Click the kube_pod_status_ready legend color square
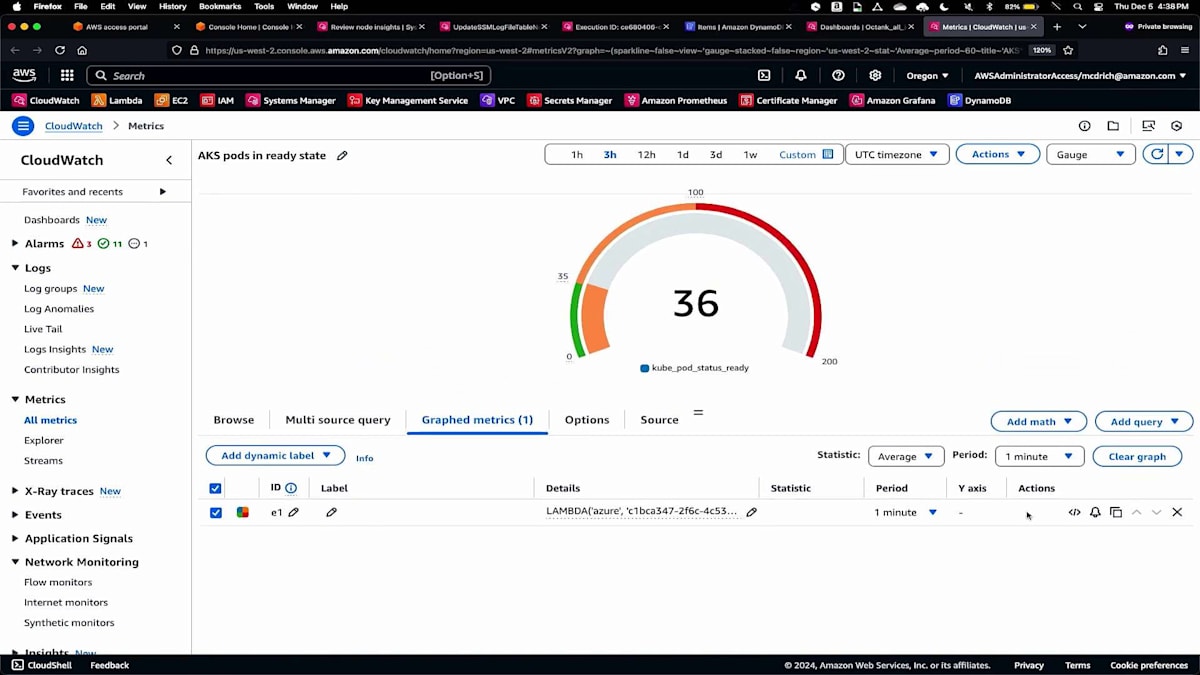 pos(644,368)
